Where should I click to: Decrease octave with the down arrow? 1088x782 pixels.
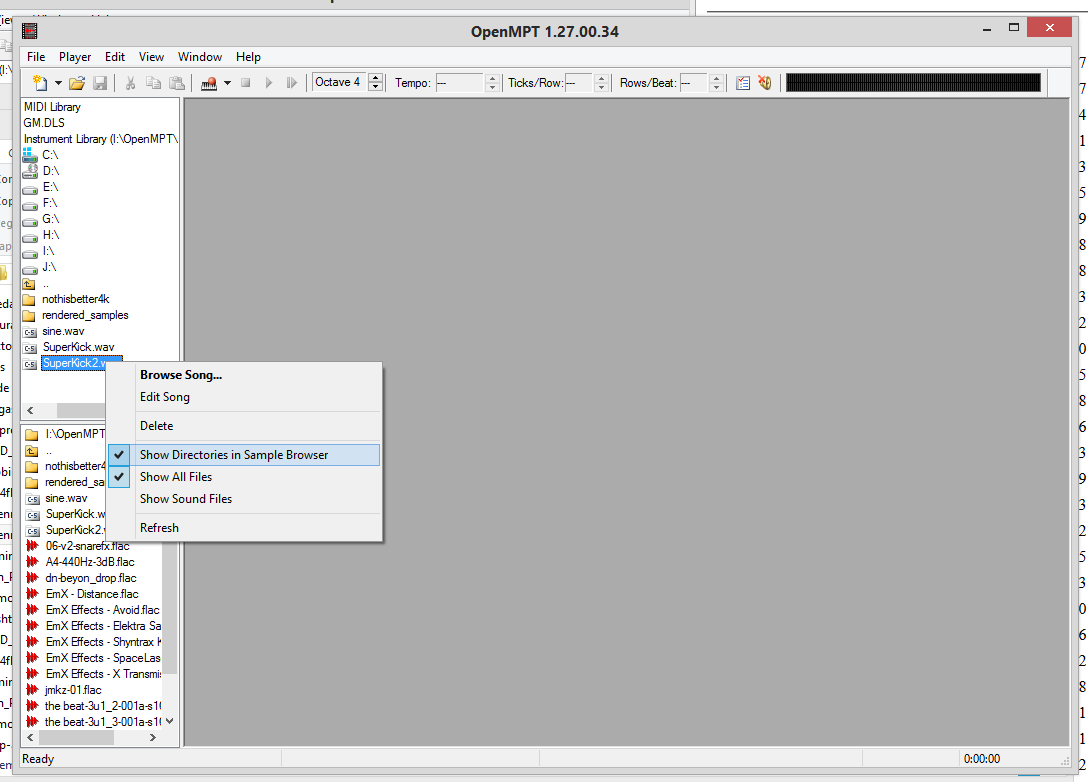click(375, 87)
